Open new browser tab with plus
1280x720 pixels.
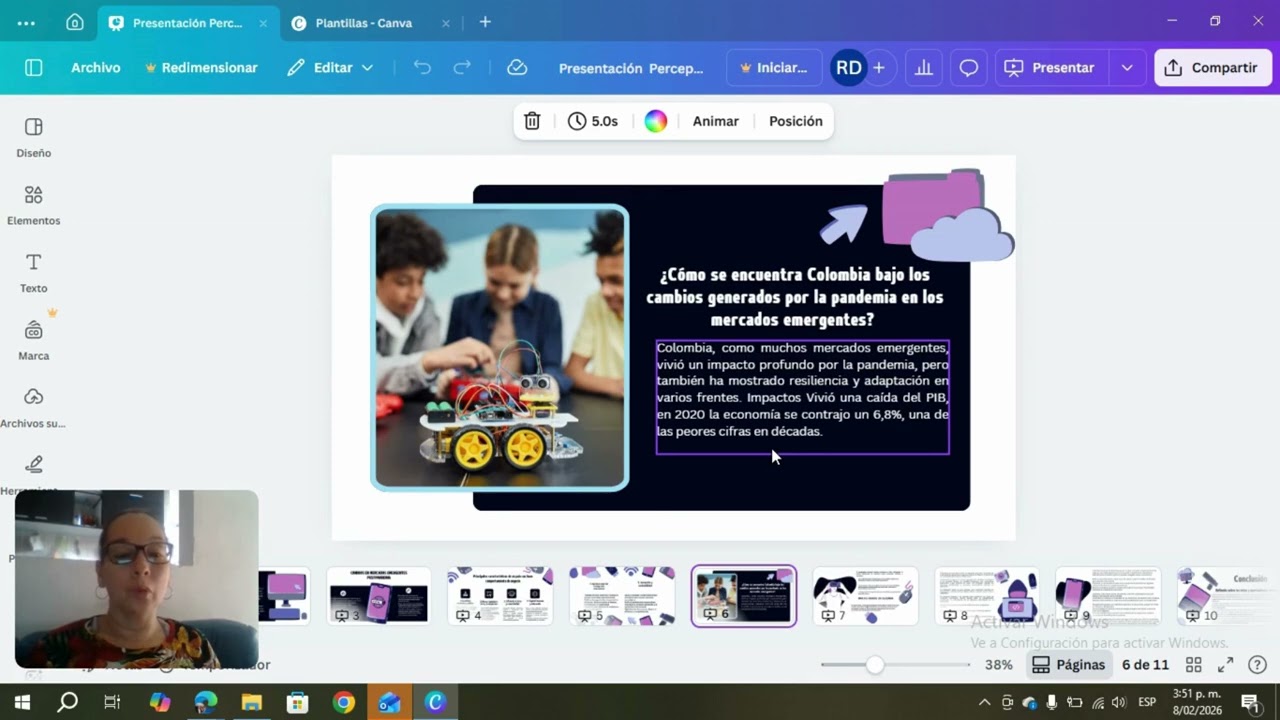tap(485, 22)
